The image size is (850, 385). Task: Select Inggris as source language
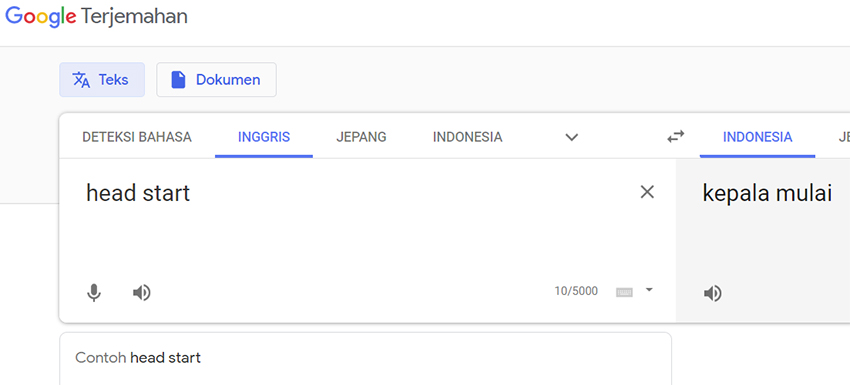click(264, 137)
